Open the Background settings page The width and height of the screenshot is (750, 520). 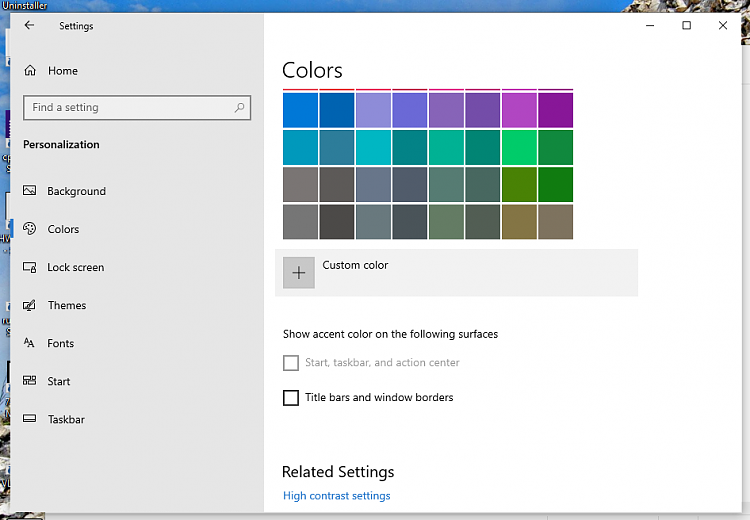(77, 191)
